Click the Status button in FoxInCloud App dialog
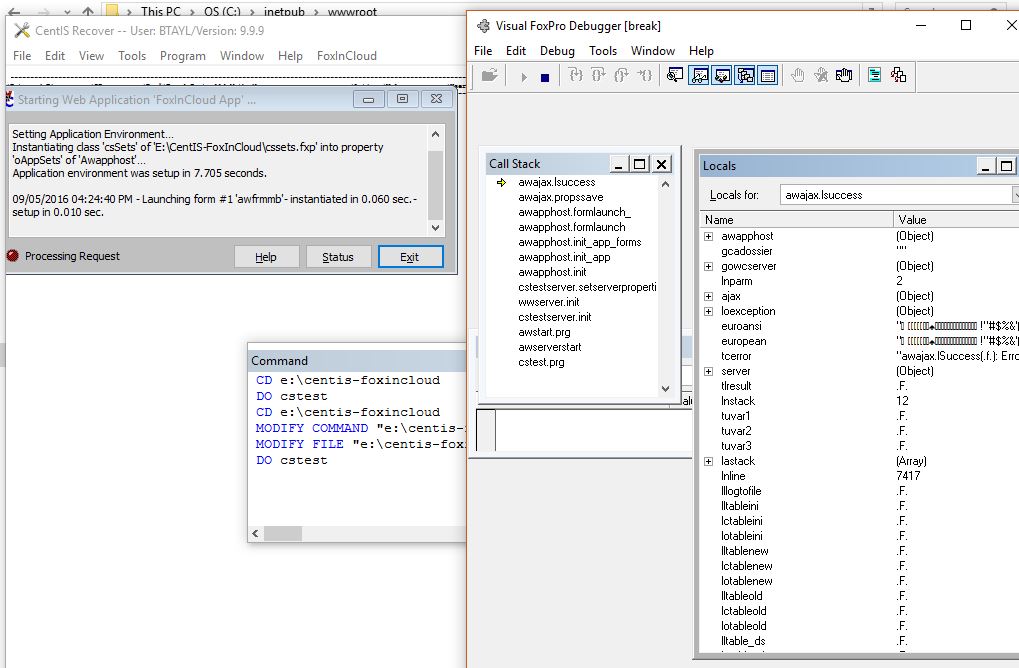Image resolution: width=1019 pixels, height=668 pixels. pos(339,257)
